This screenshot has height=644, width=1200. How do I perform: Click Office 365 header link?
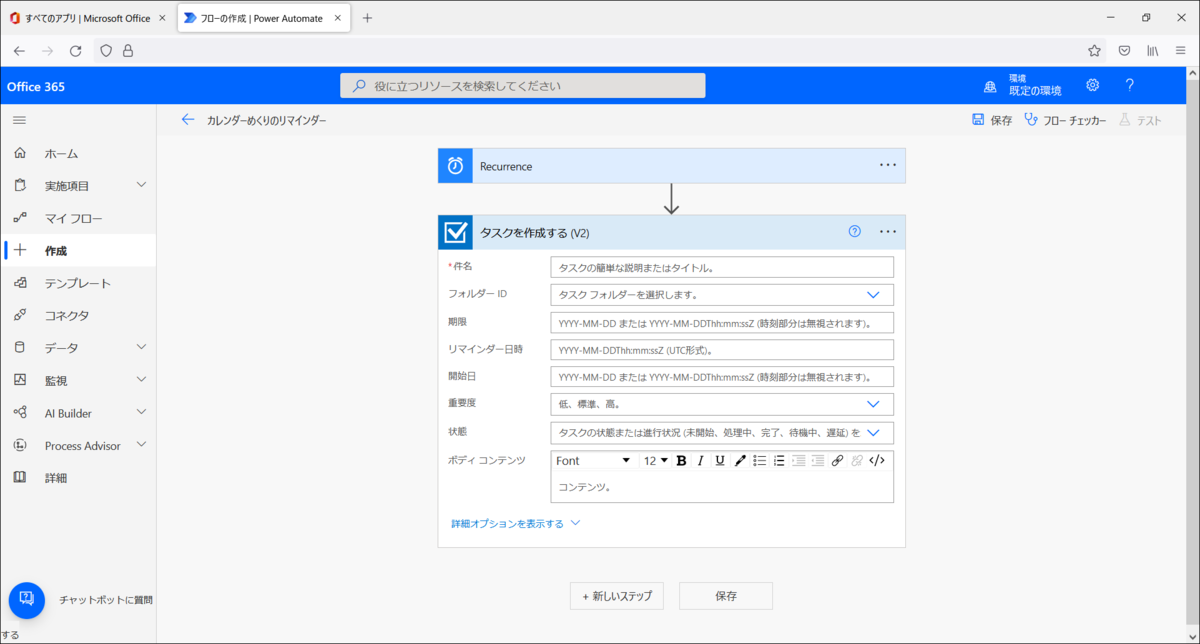click(x=36, y=87)
